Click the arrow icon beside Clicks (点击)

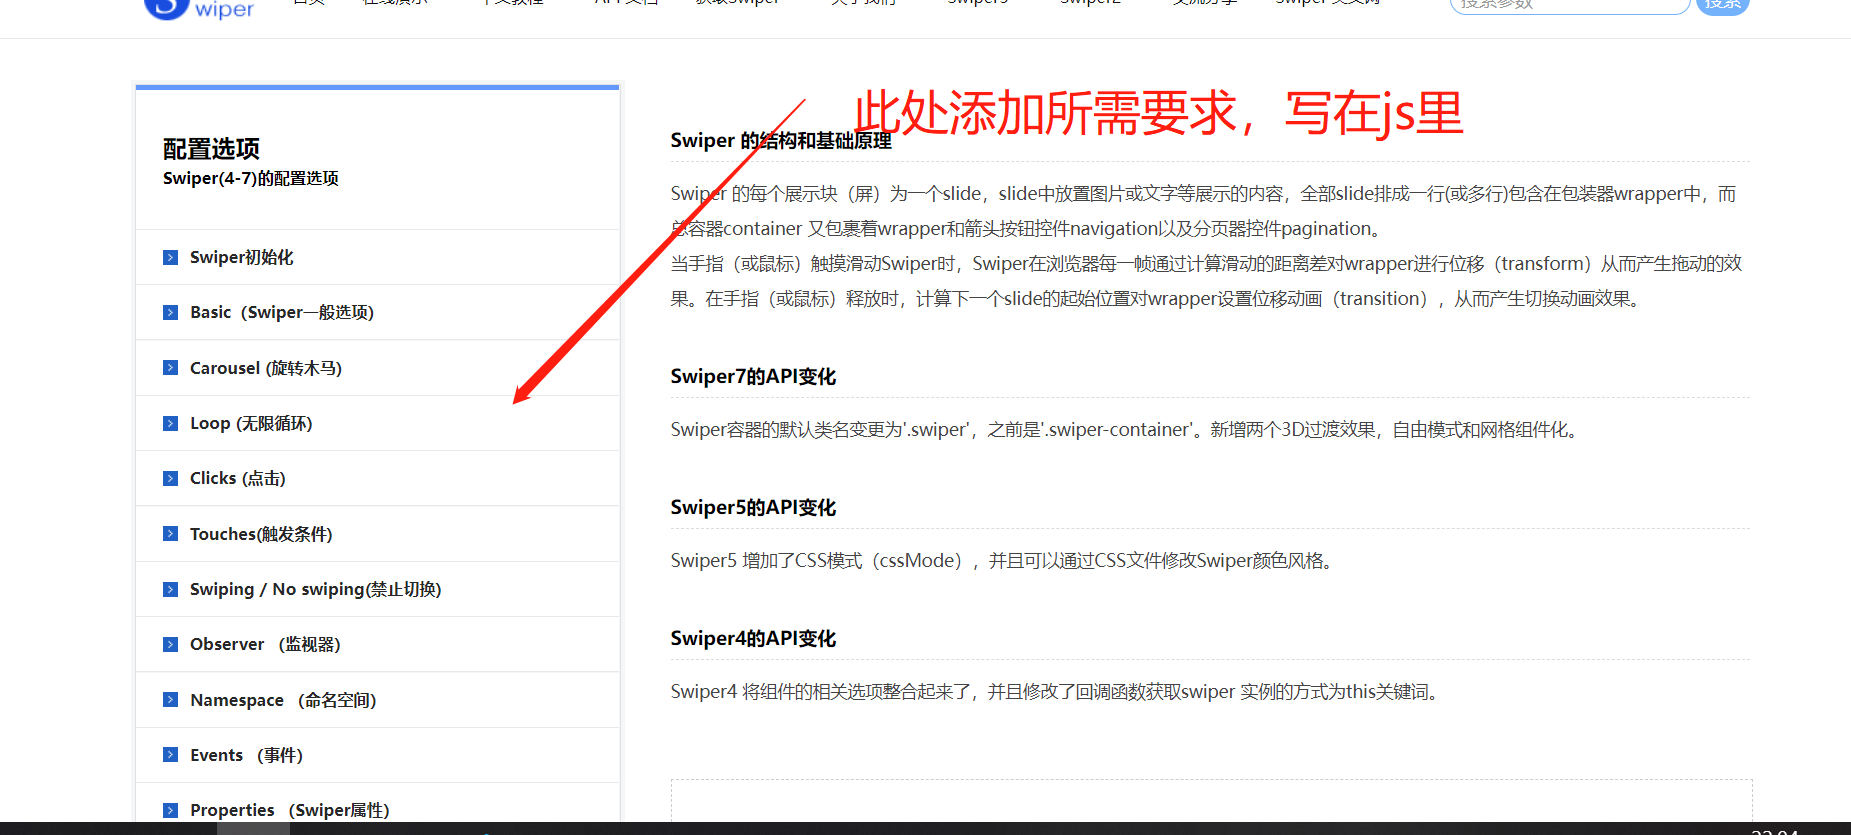pyautogui.click(x=170, y=478)
